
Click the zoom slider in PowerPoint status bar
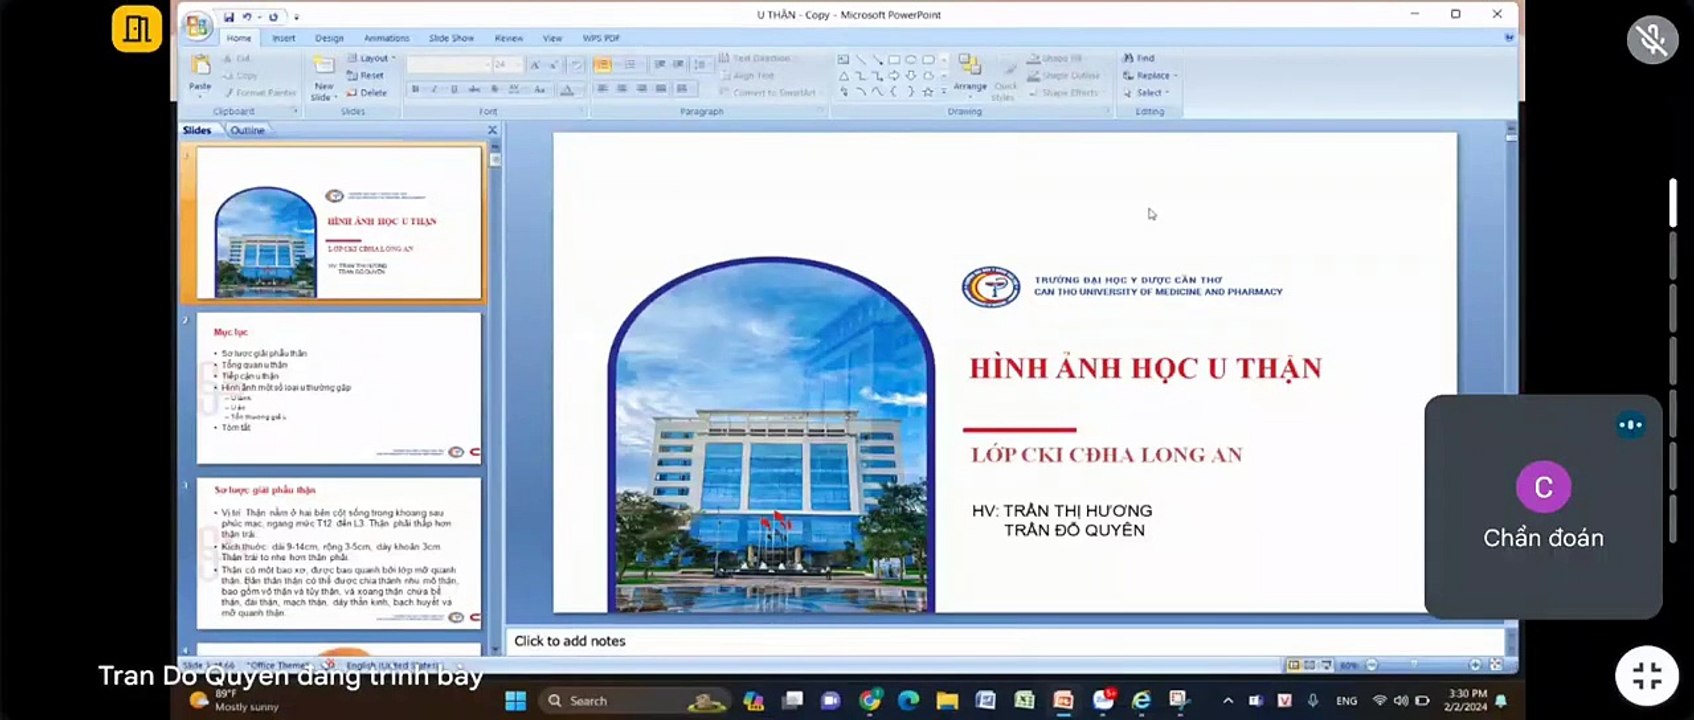tap(1422, 665)
